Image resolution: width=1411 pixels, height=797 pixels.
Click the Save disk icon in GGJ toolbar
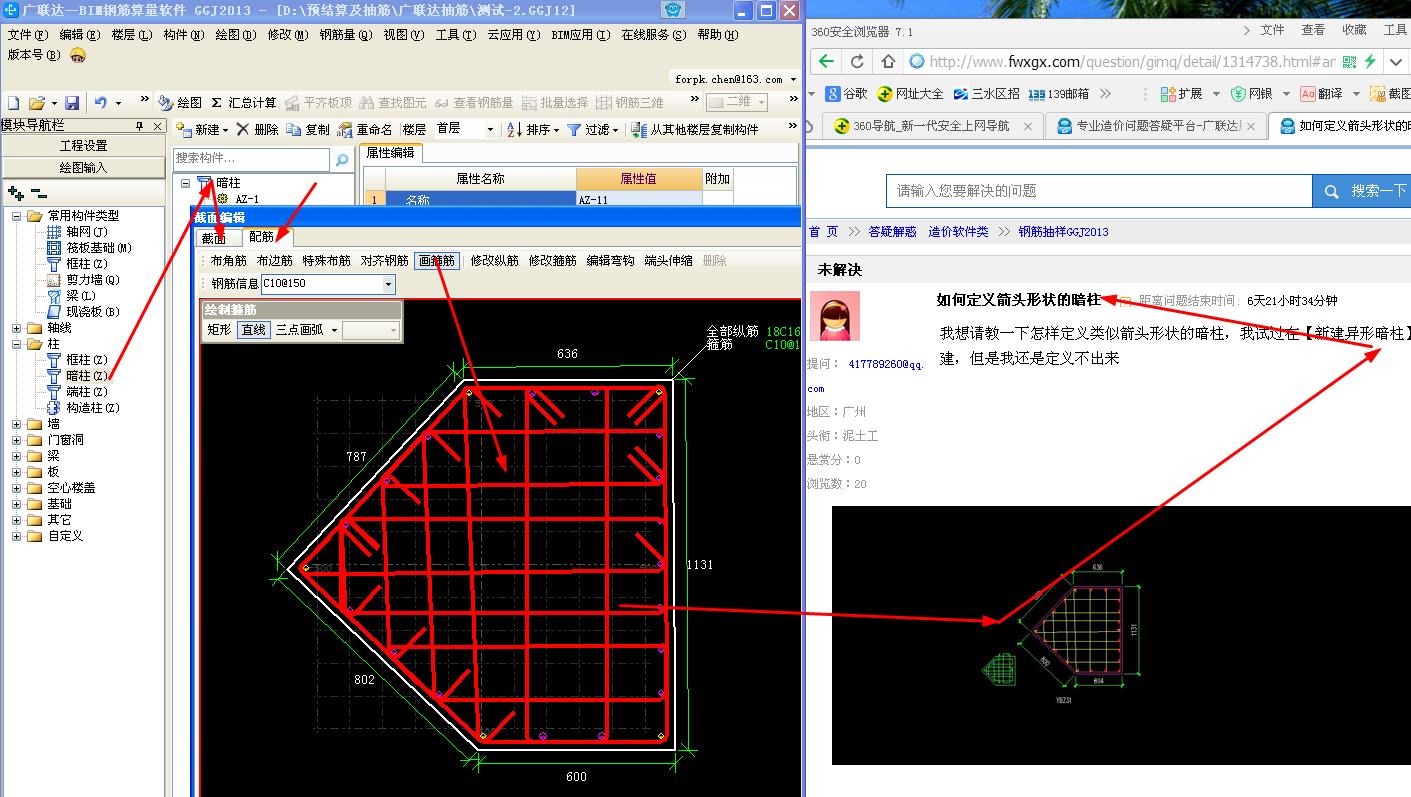pyautogui.click(x=72, y=103)
